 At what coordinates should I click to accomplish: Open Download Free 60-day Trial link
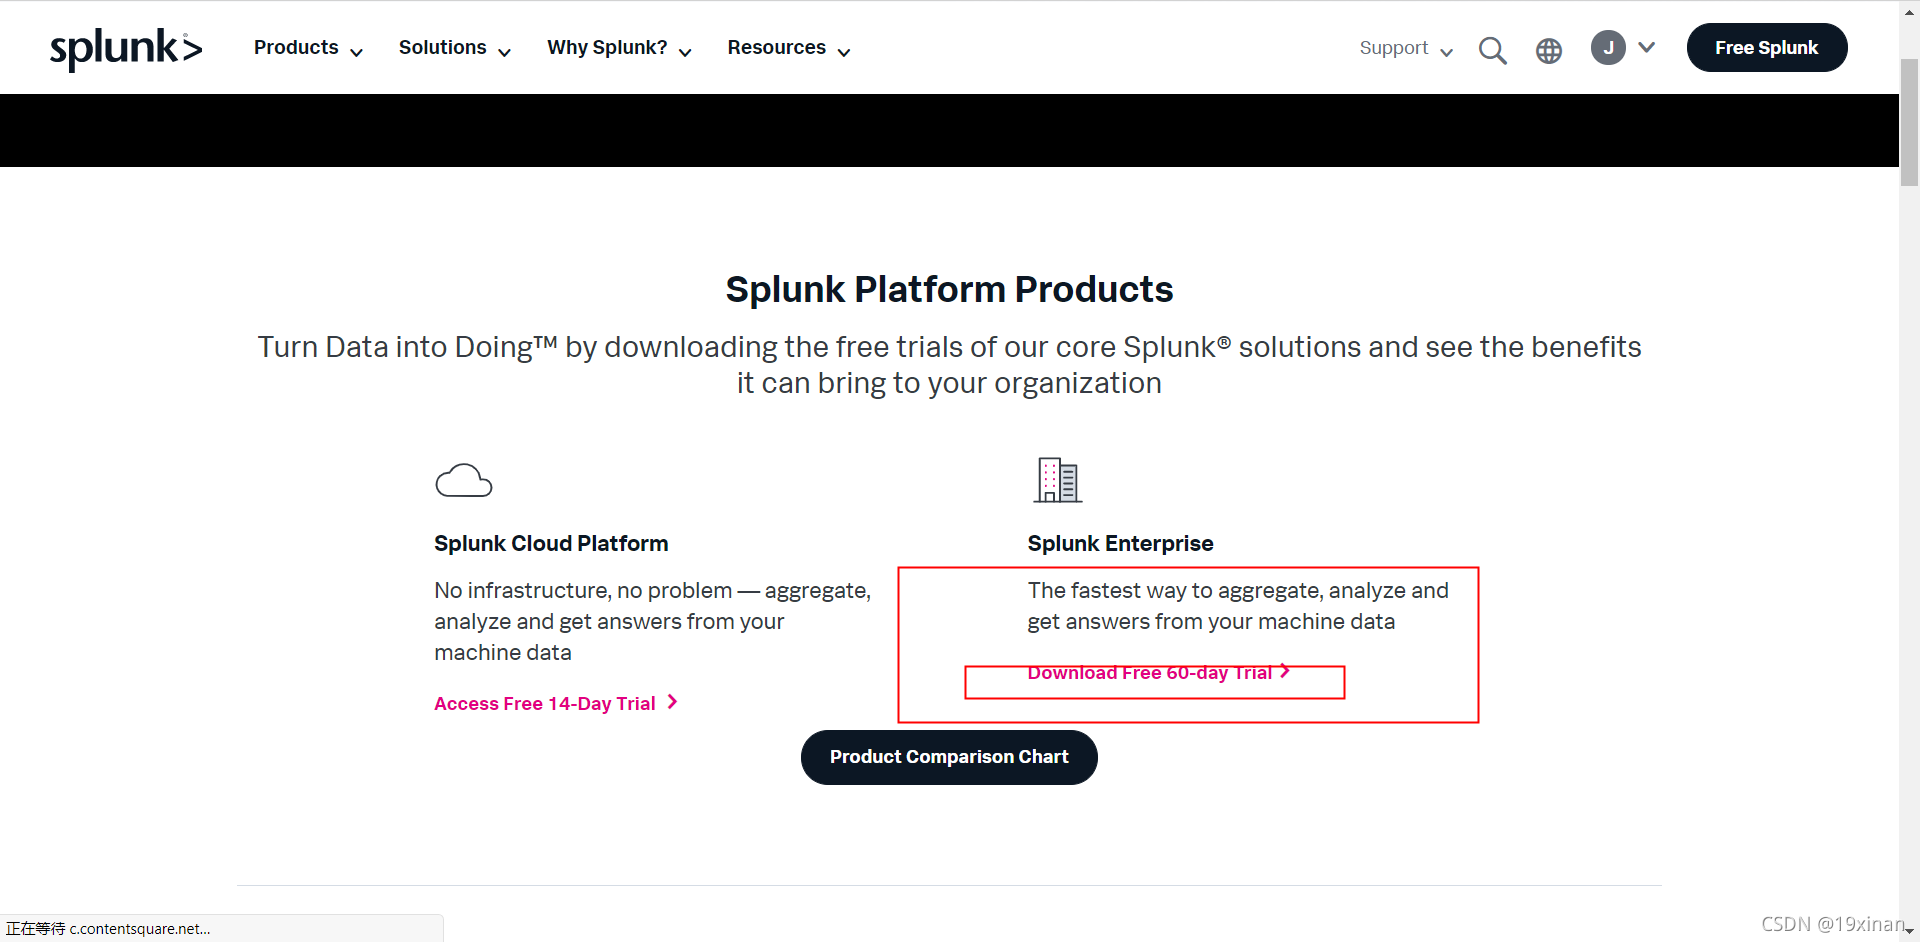pyautogui.click(x=1150, y=672)
